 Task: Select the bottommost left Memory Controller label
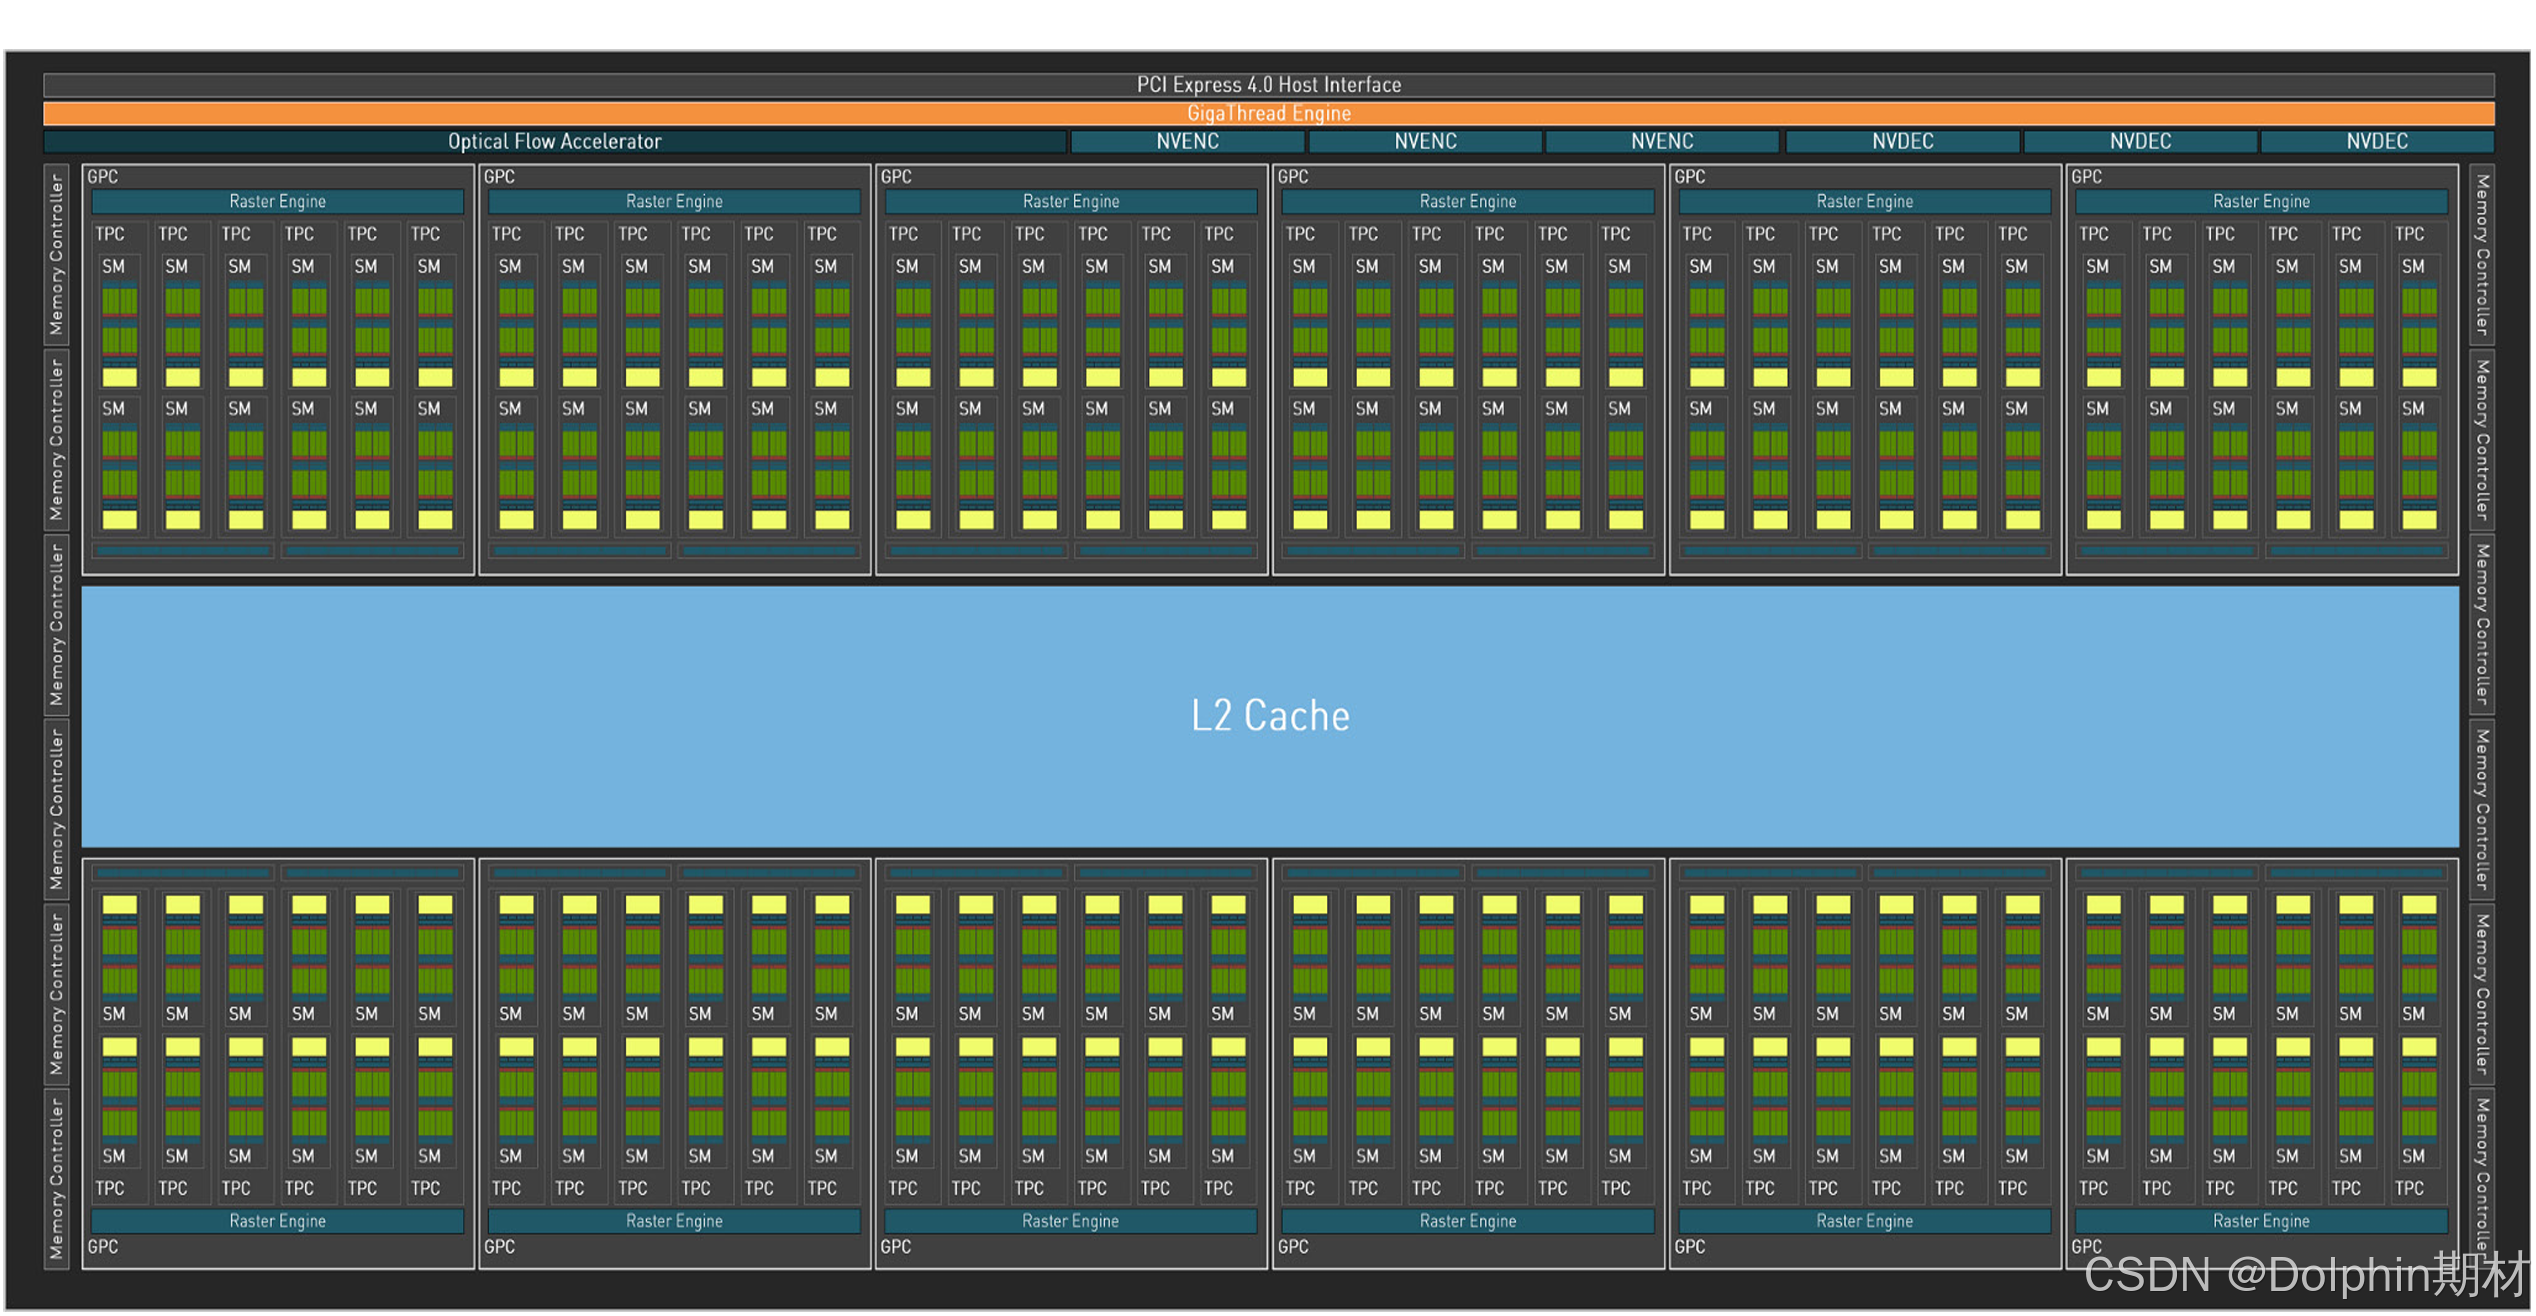coord(56,1178)
